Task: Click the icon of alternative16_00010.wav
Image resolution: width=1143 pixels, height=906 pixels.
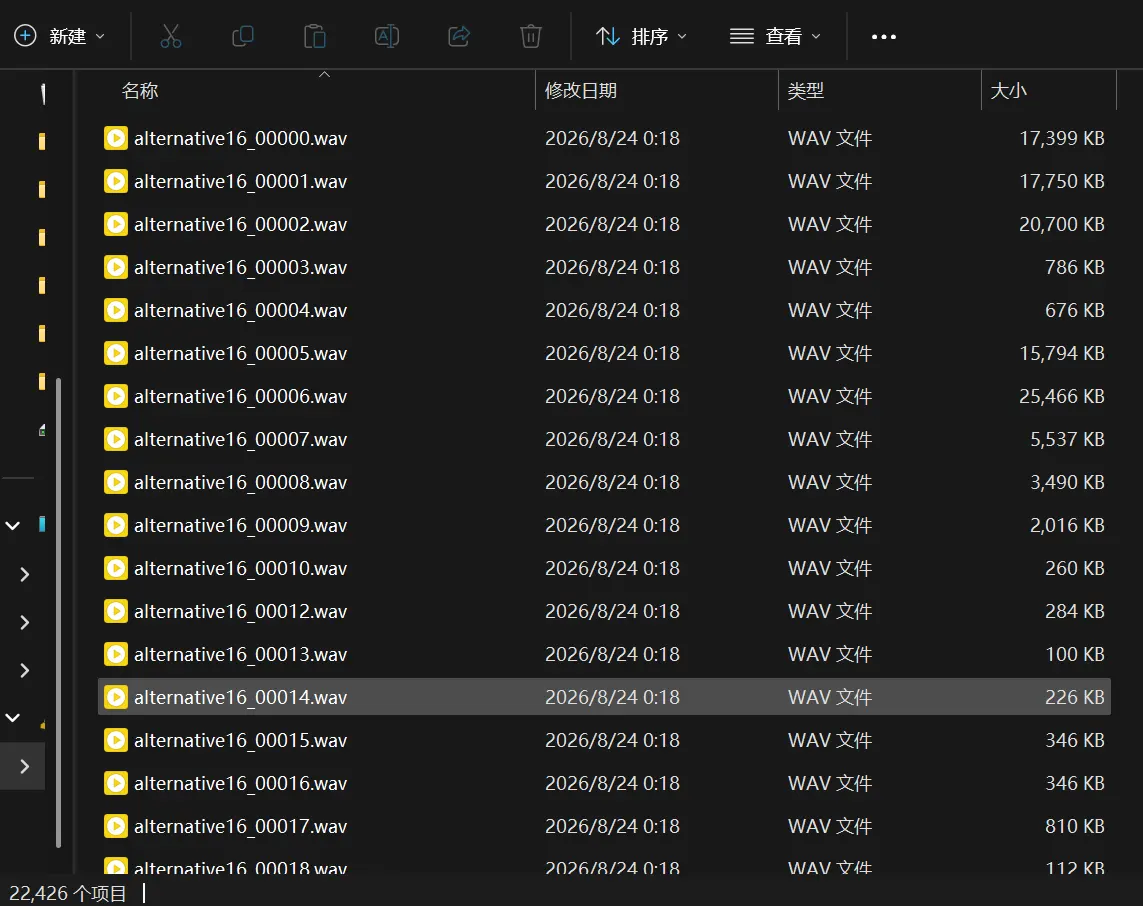Action: (x=116, y=568)
